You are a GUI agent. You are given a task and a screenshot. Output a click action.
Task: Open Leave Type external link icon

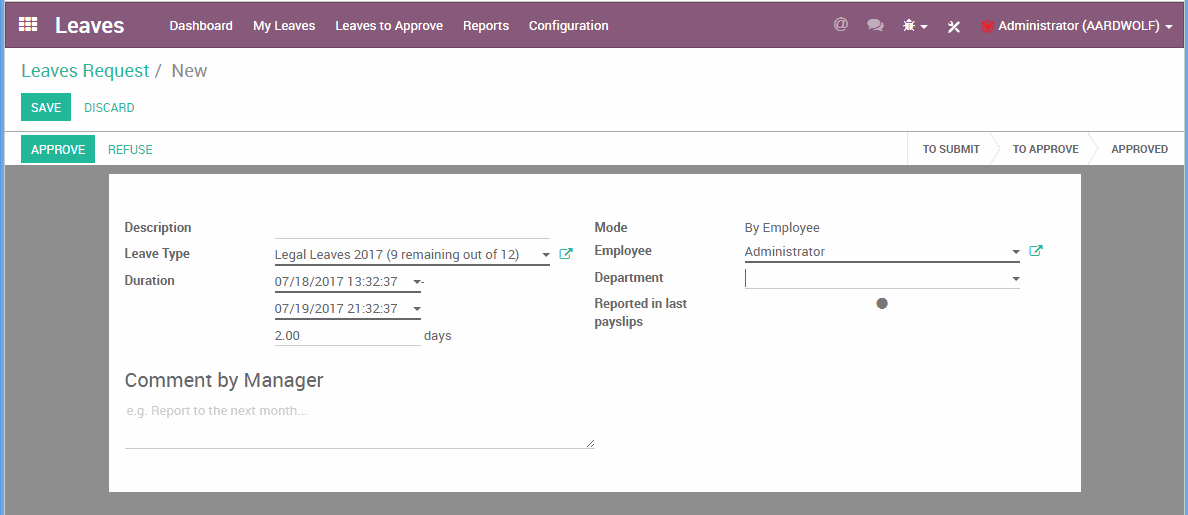pyautogui.click(x=566, y=254)
